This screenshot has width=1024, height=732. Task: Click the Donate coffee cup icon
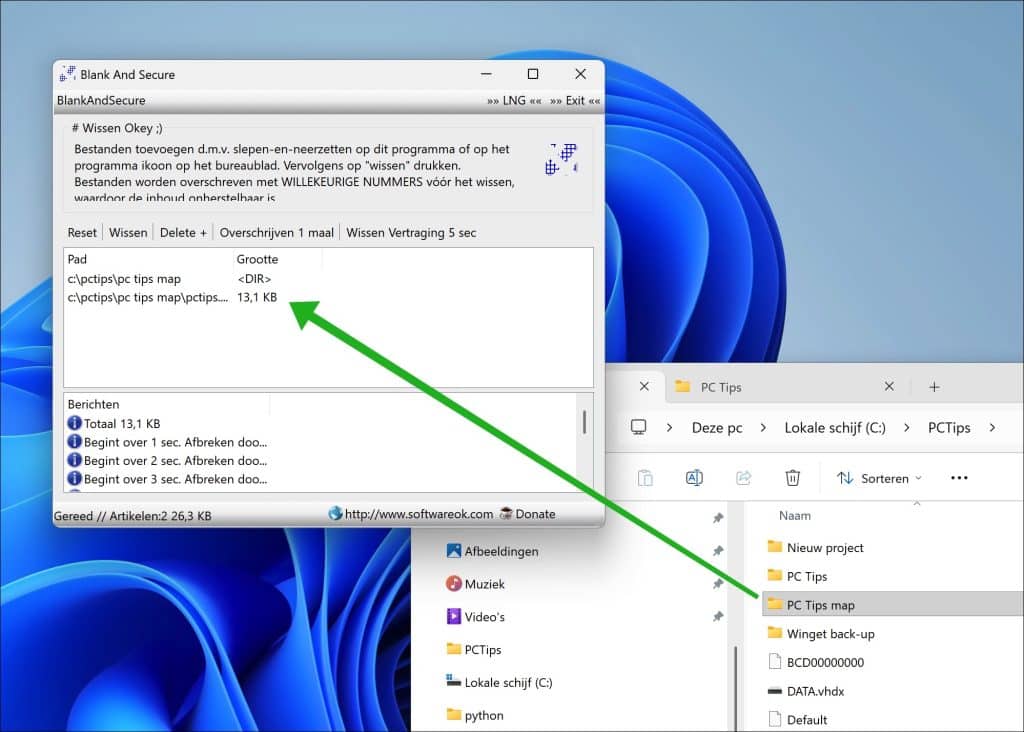click(506, 514)
